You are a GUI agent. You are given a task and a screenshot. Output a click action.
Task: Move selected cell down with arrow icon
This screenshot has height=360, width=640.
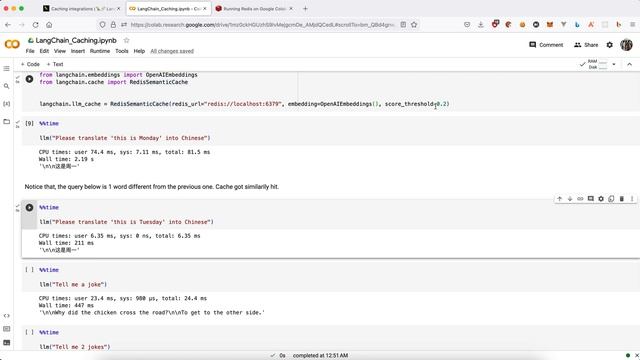click(x=570, y=199)
